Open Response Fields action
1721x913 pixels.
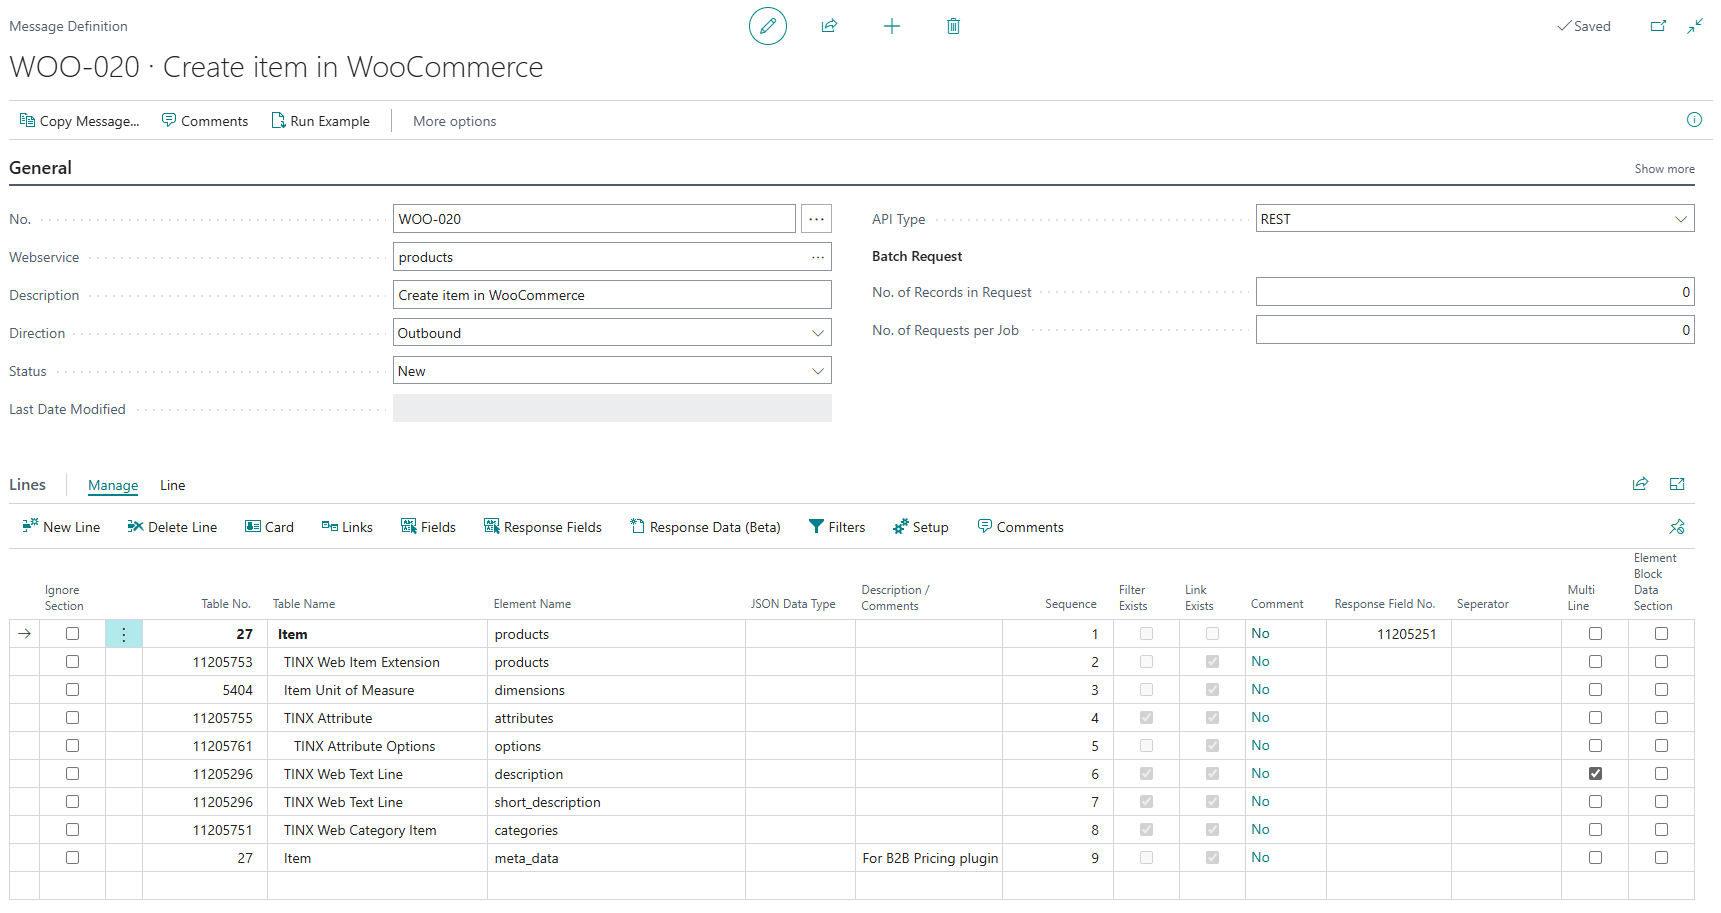coord(543,527)
